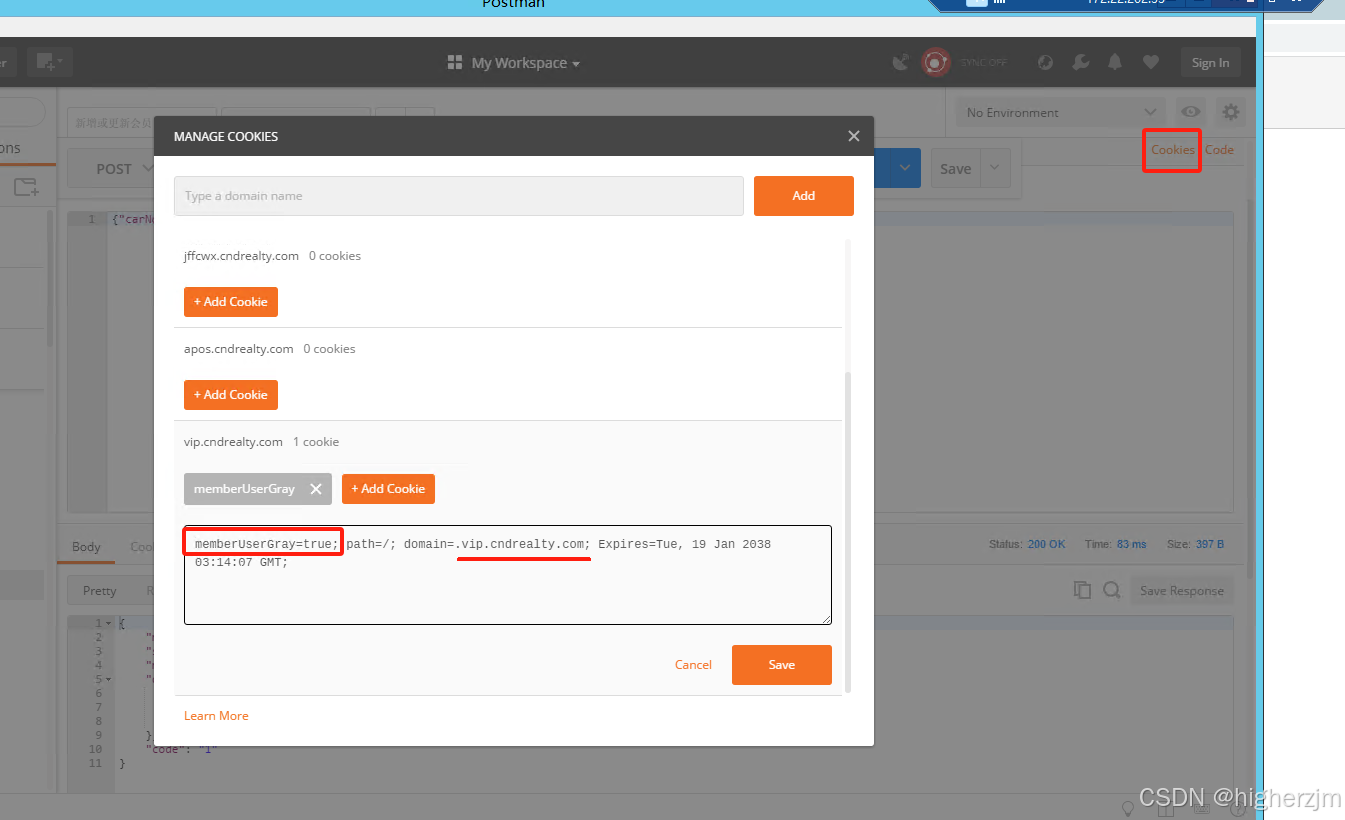The image size is (1345, 820).
Task: Click the new window icon in header
Action: coord(49,62)
